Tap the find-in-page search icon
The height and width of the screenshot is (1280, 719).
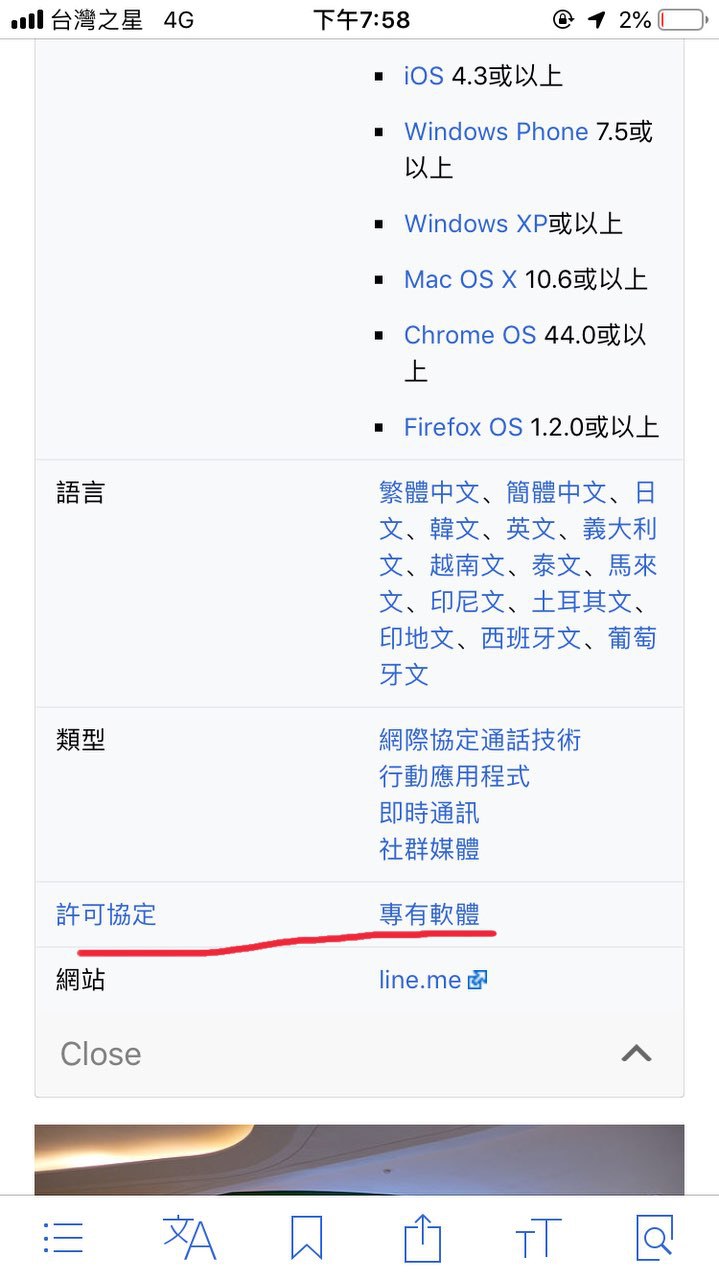coord(654,1238)
